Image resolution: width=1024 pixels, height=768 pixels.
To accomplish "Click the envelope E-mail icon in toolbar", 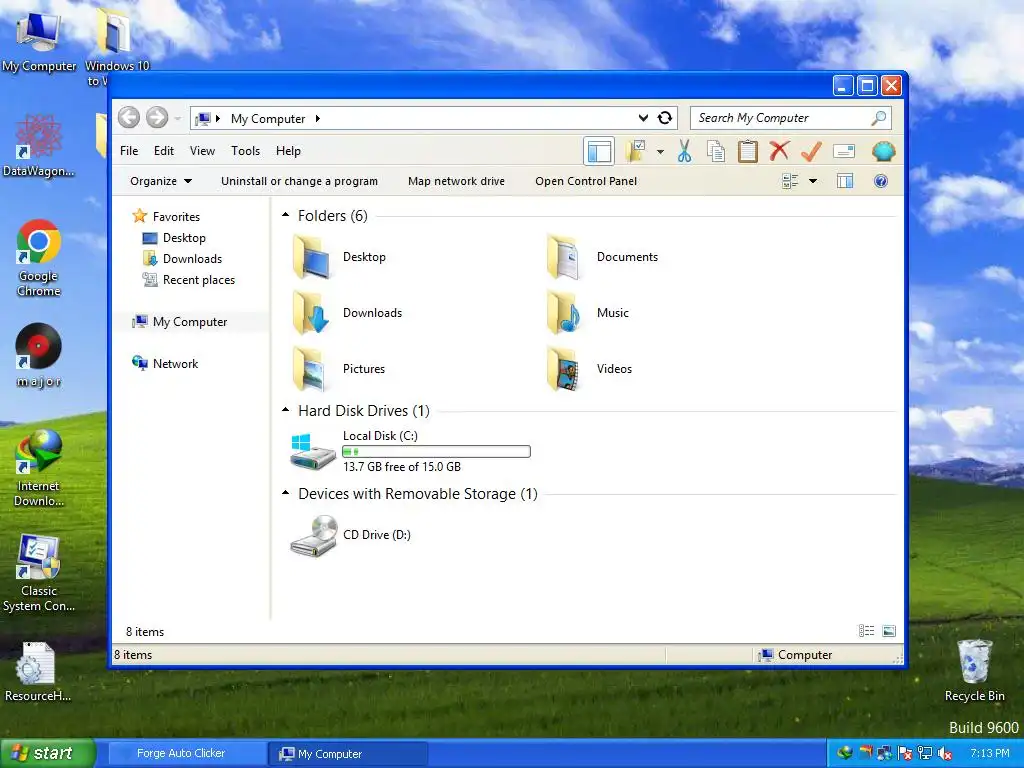I will (844, 152).
